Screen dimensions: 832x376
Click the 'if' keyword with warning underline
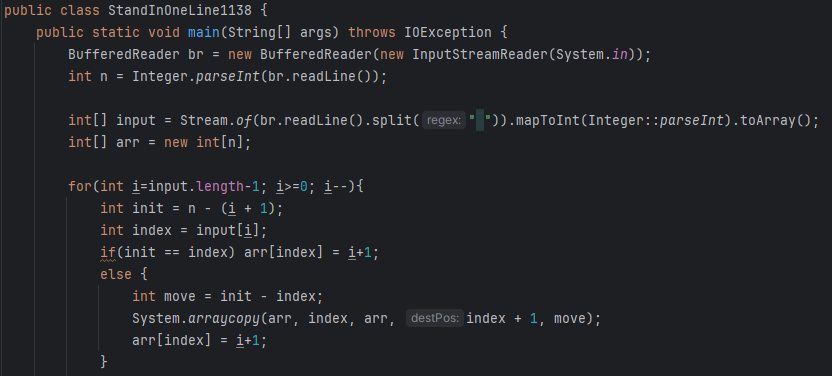pos(108,253)
